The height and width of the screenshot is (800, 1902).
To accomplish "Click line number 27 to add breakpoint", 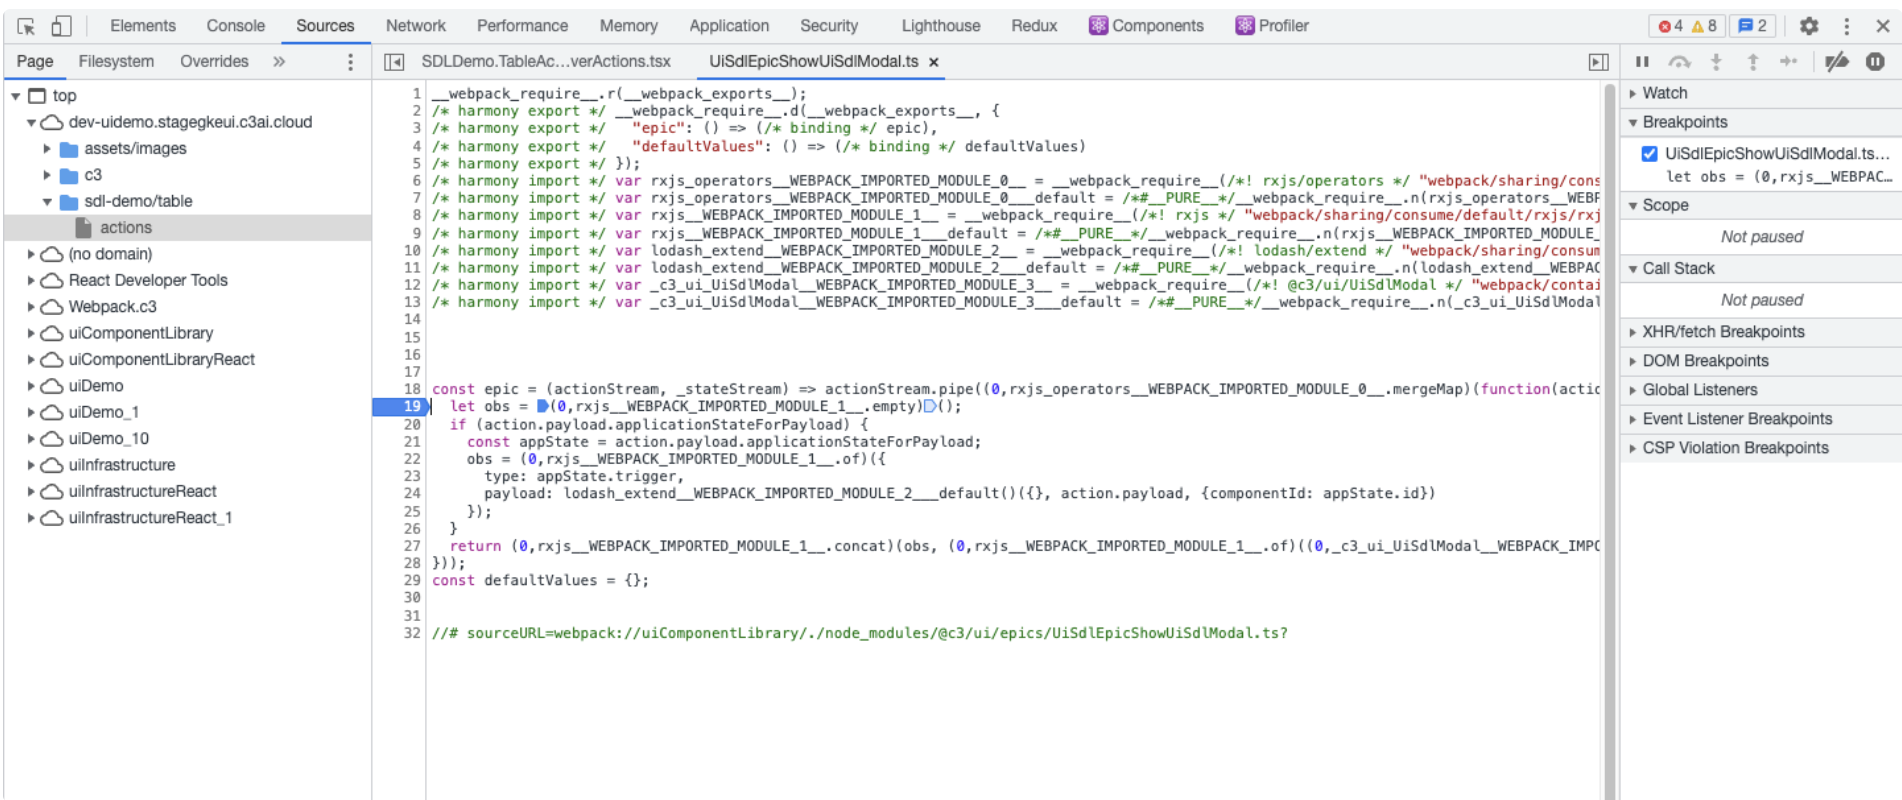I will tap(412, 546).
